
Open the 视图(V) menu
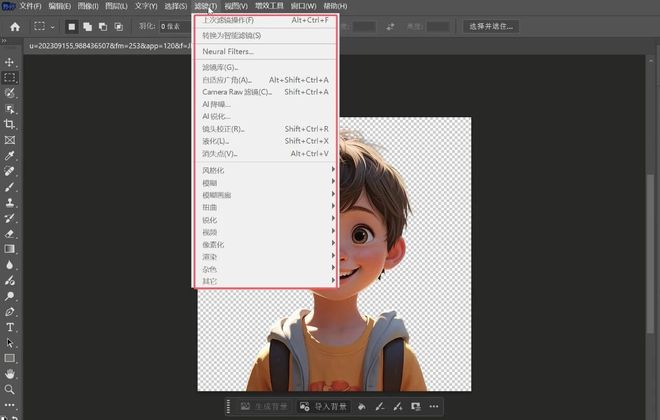[236, 6]
